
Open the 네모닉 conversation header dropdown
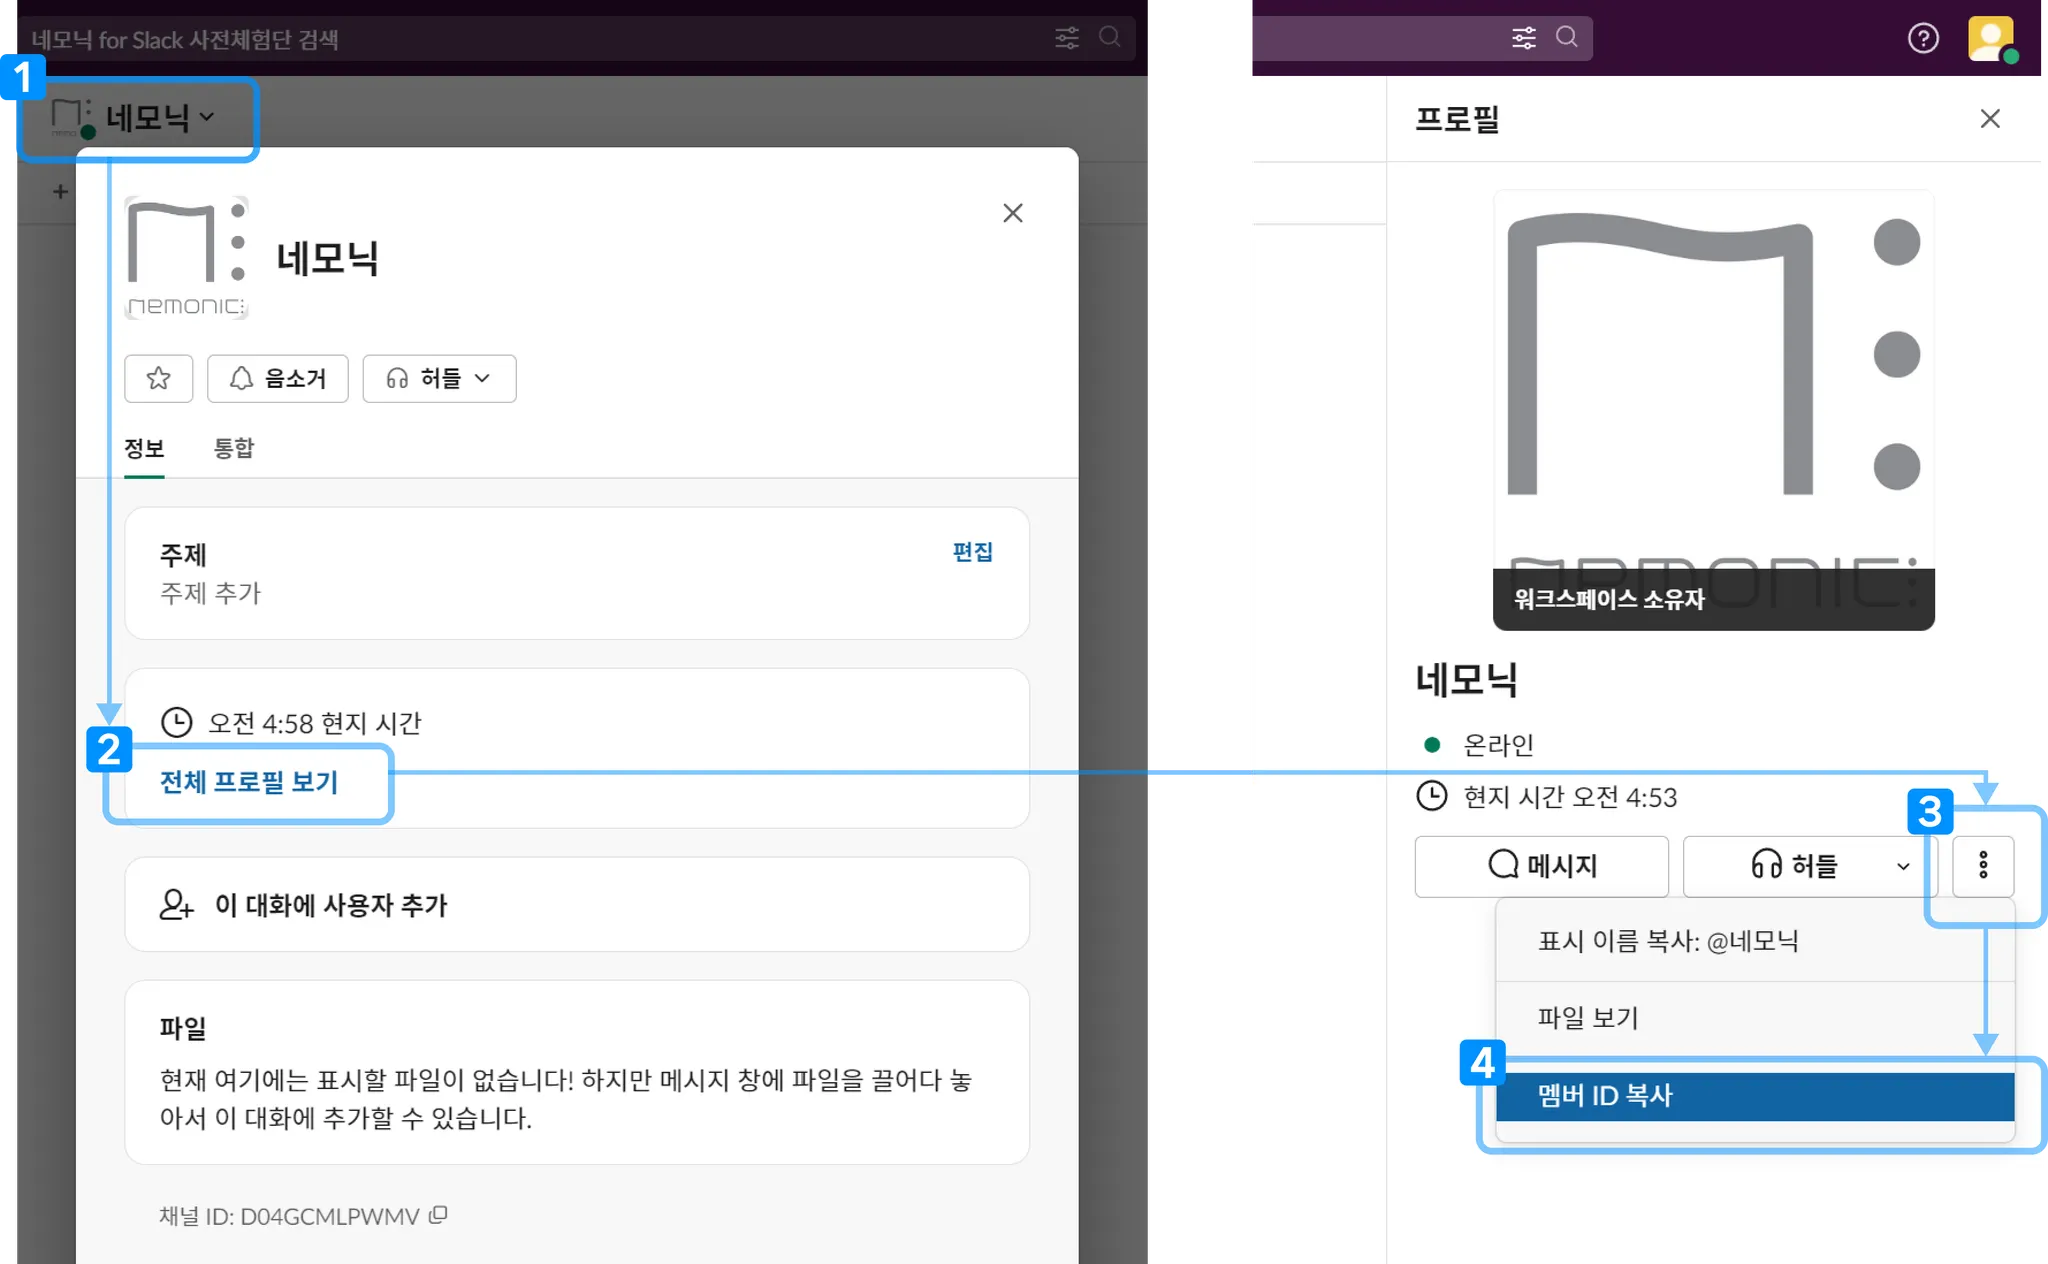point(158,118)
